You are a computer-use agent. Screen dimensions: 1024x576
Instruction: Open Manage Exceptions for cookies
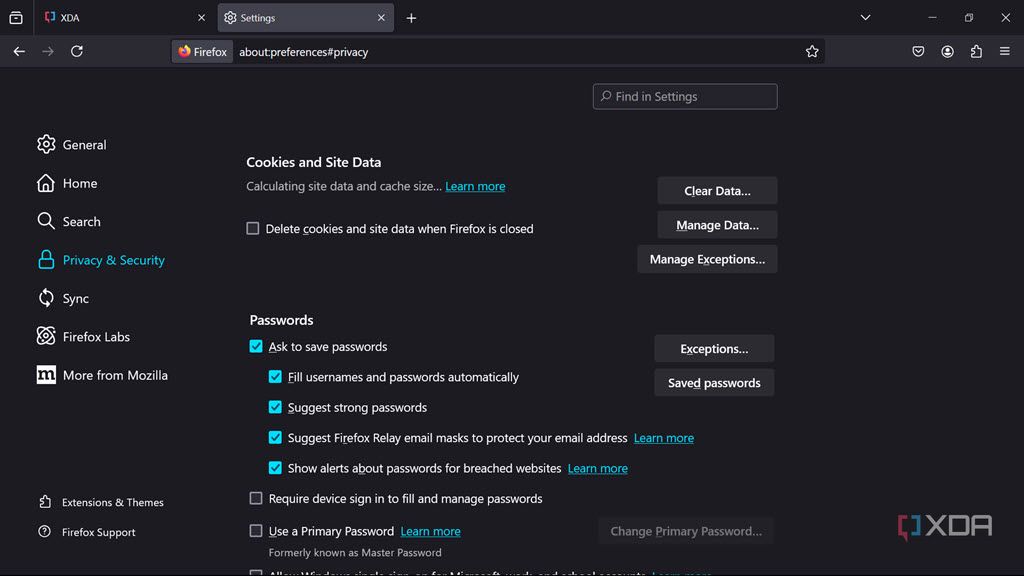point(707,259)
